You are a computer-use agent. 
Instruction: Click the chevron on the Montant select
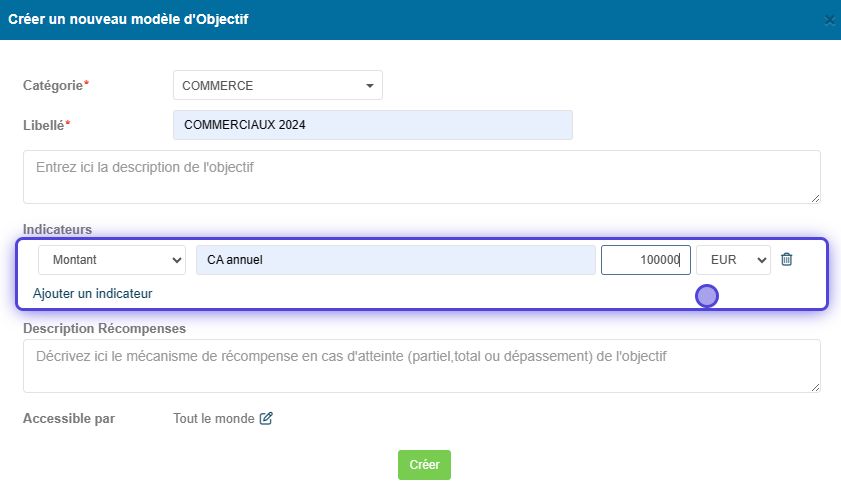click(176, 260)
